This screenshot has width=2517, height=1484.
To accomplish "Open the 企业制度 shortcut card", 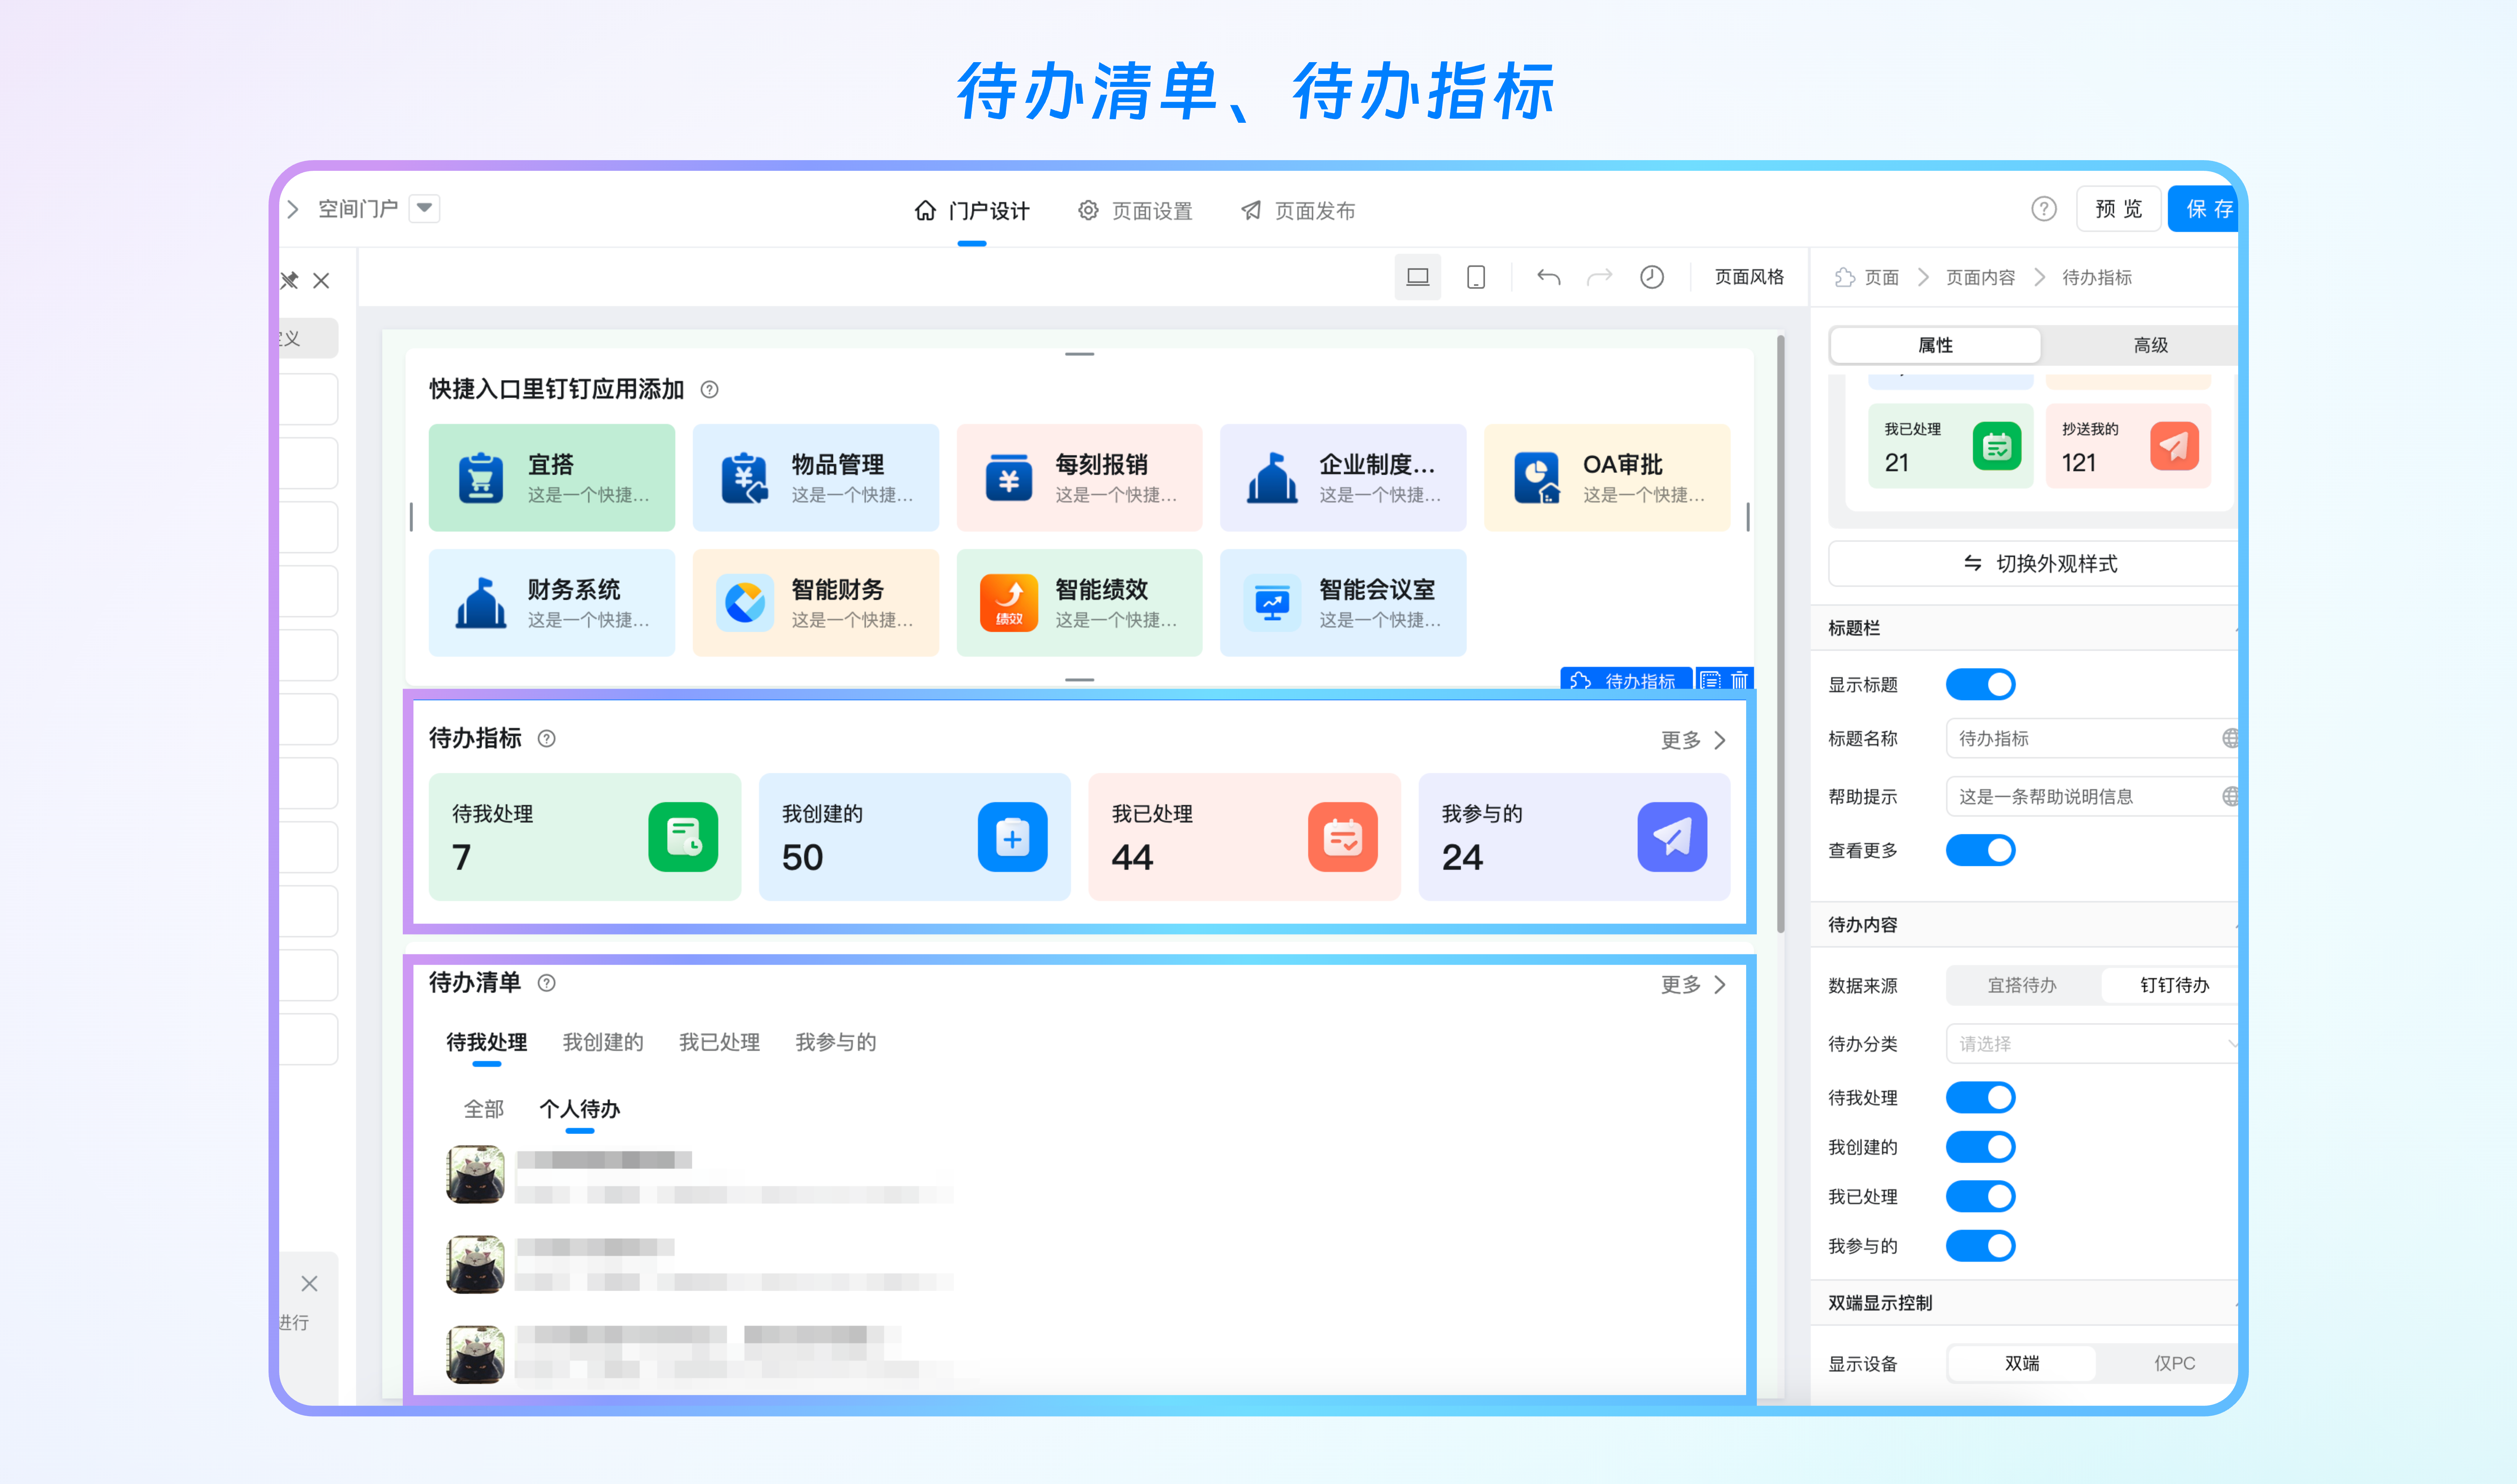I will pyautogui.click(x=1343, y=478).
